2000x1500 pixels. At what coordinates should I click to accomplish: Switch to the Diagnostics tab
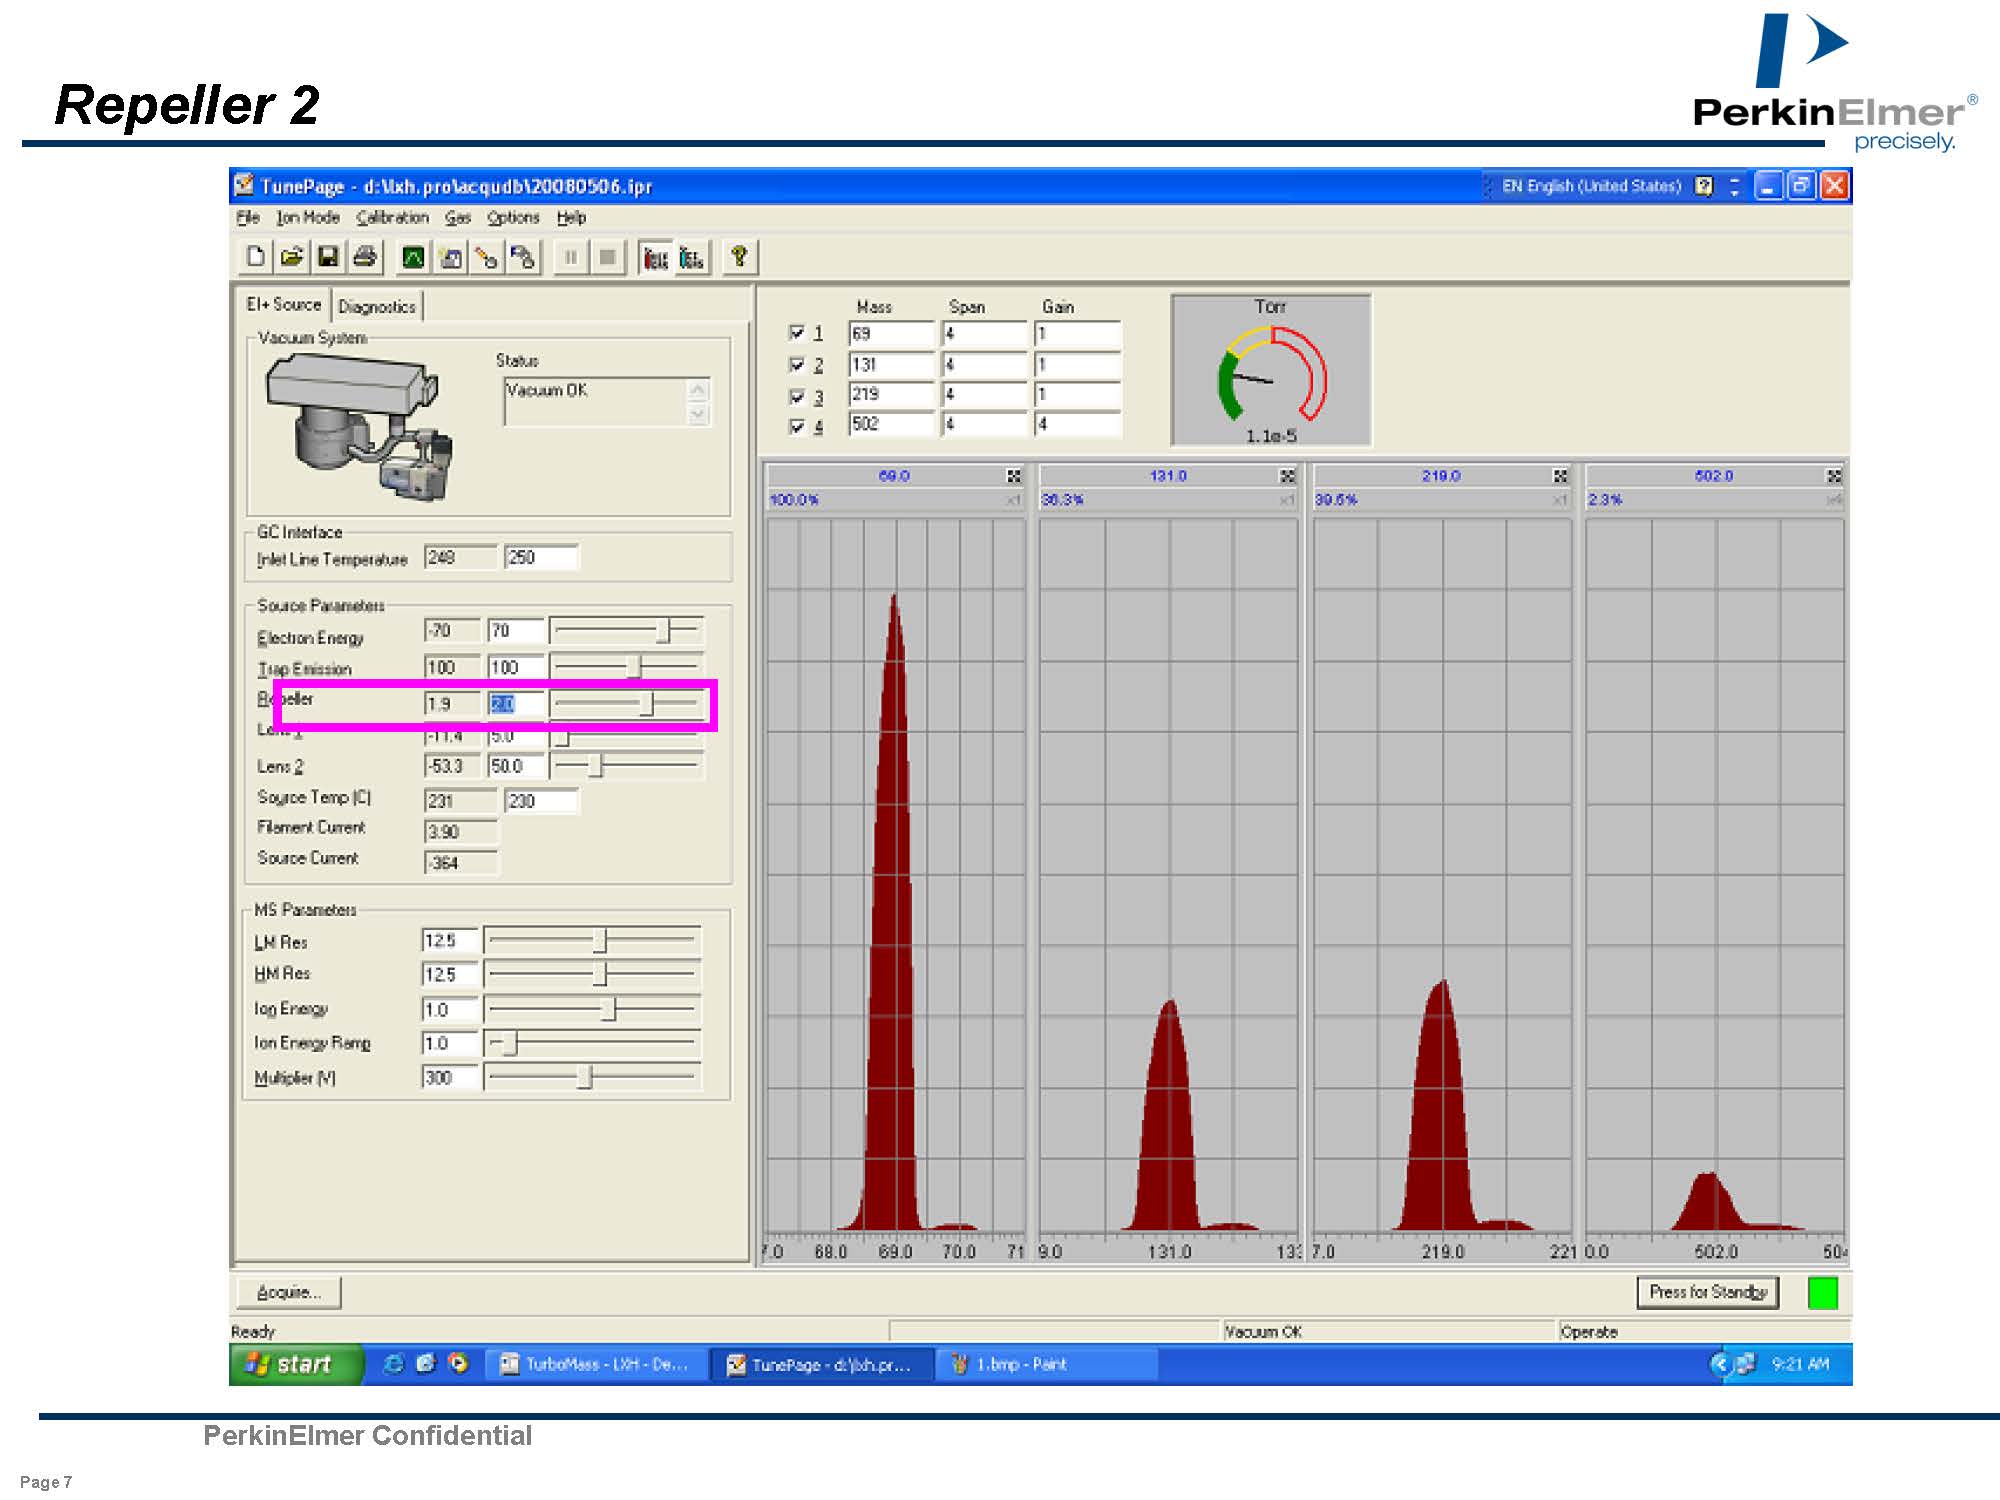coord(377,306)
